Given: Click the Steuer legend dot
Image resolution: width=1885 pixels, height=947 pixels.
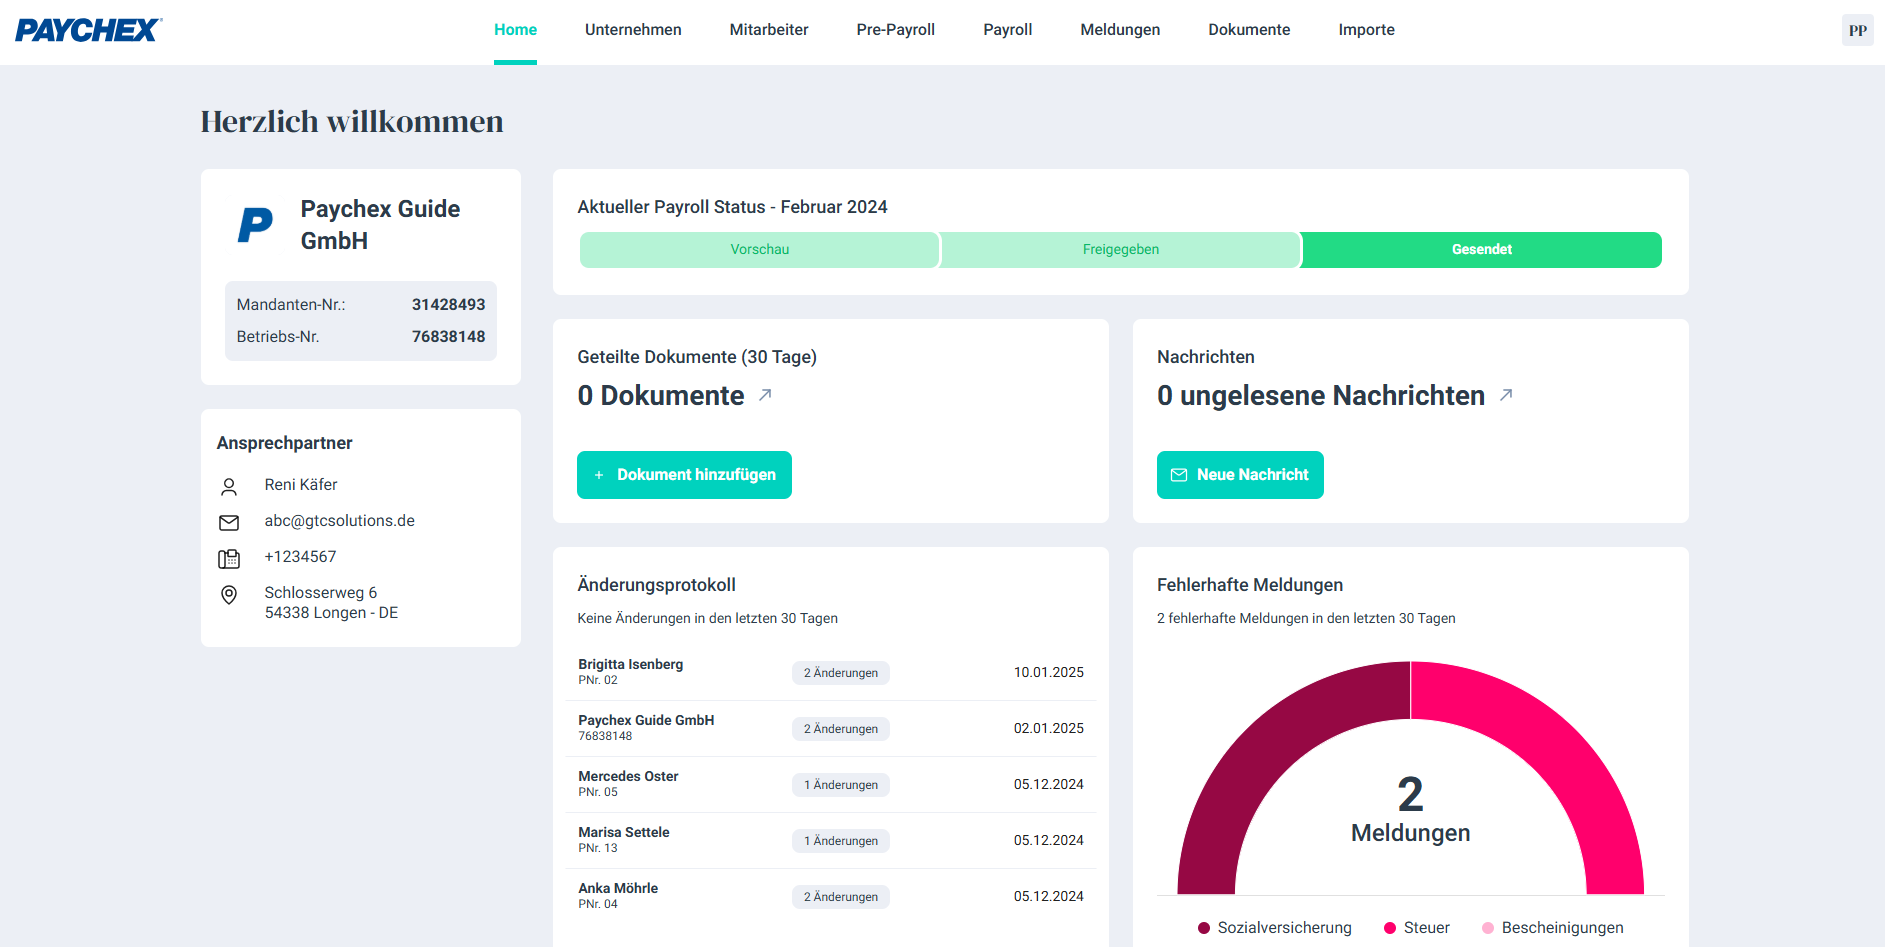Looking at the screenshot, I should coord(1390,928).
